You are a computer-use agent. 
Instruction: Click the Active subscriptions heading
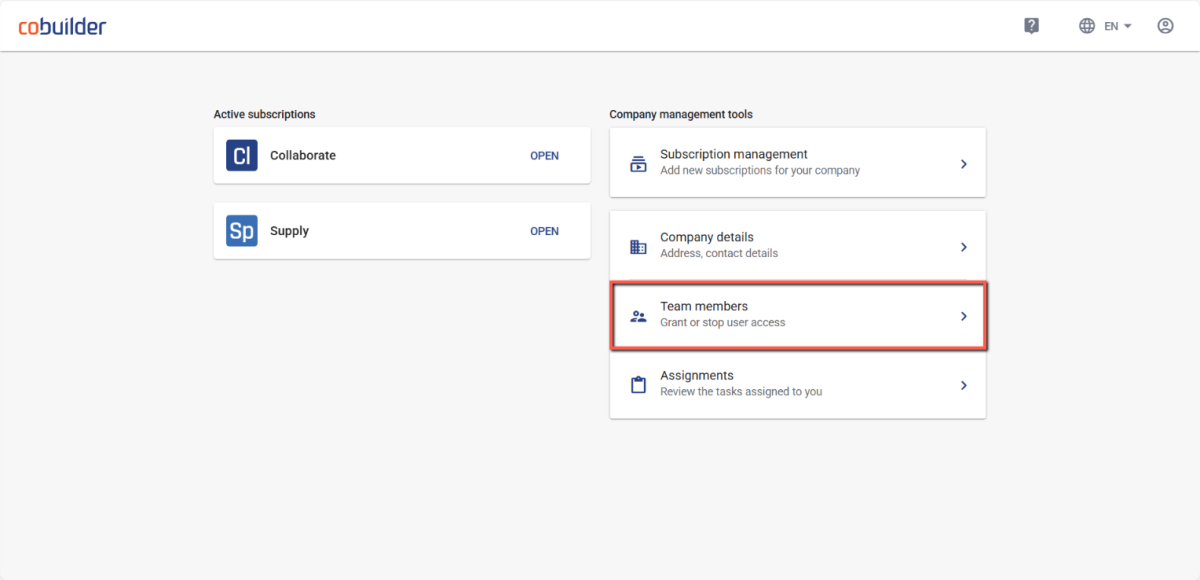pos(264,115)
